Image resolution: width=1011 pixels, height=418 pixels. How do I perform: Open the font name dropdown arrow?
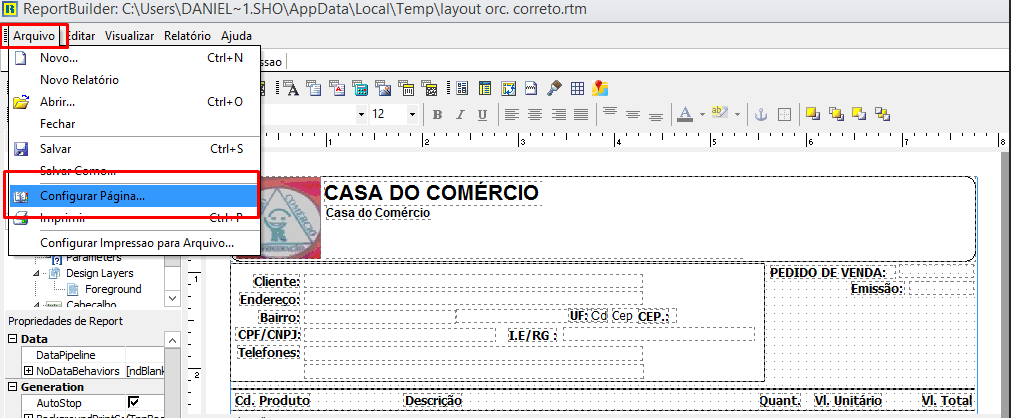tap(361, 114)
